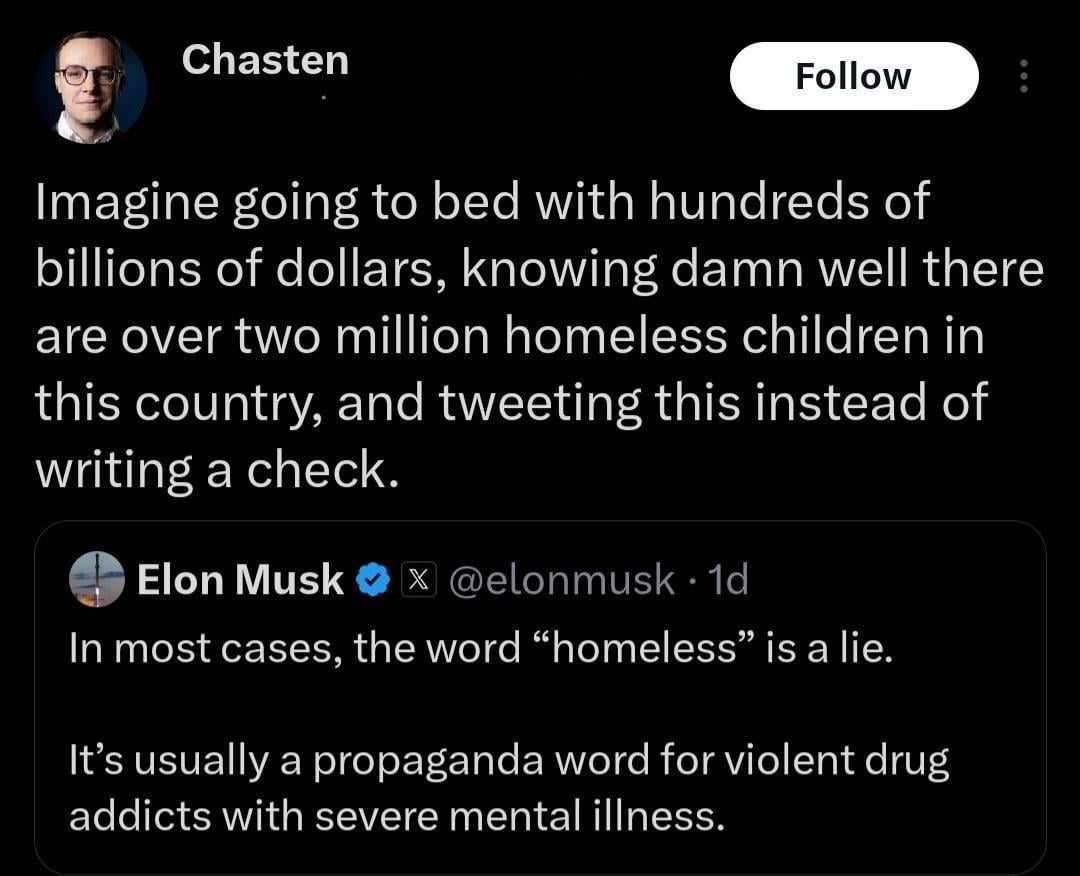Click the quoted paragraph about 'propaganda word'
Image resolution: width=1080 pixels, height=876 pixels.
(508, 762)
